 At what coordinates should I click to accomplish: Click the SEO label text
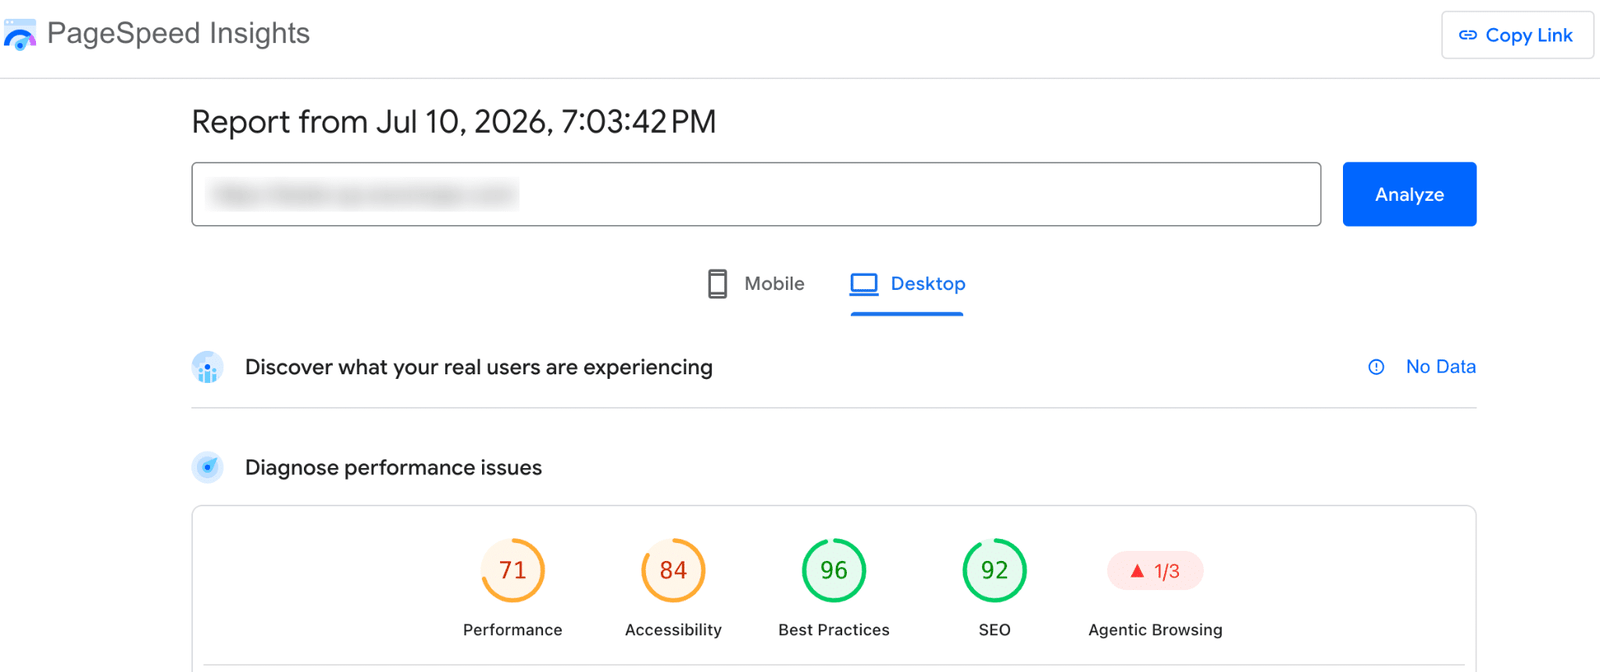click(x=994, y=630)
